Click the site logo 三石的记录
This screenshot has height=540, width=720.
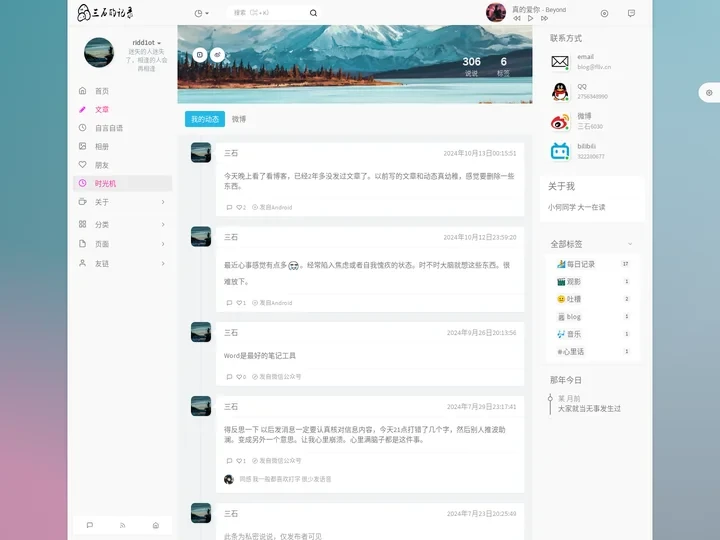105,12
